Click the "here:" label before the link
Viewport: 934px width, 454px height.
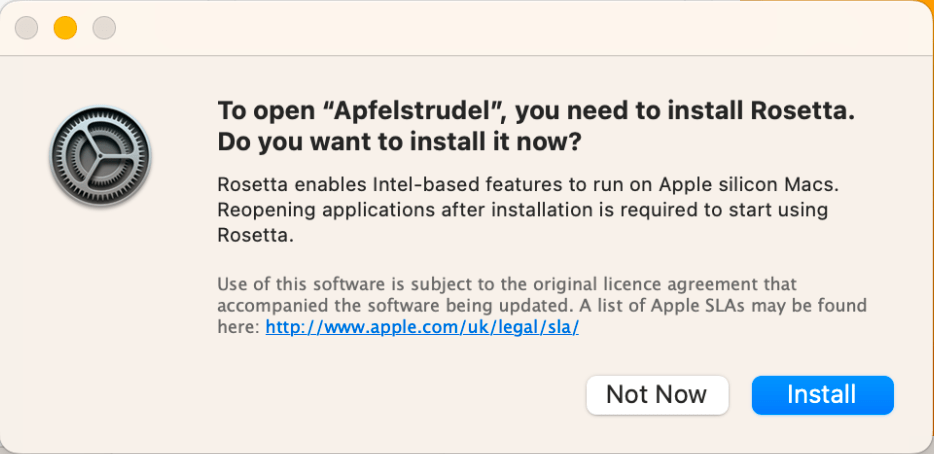coord(238,327)
